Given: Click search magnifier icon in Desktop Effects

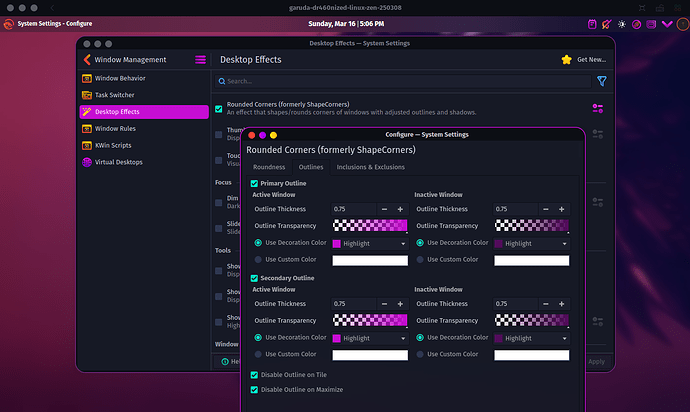Looking at the screenshot, I should click(x=222, y=81).
